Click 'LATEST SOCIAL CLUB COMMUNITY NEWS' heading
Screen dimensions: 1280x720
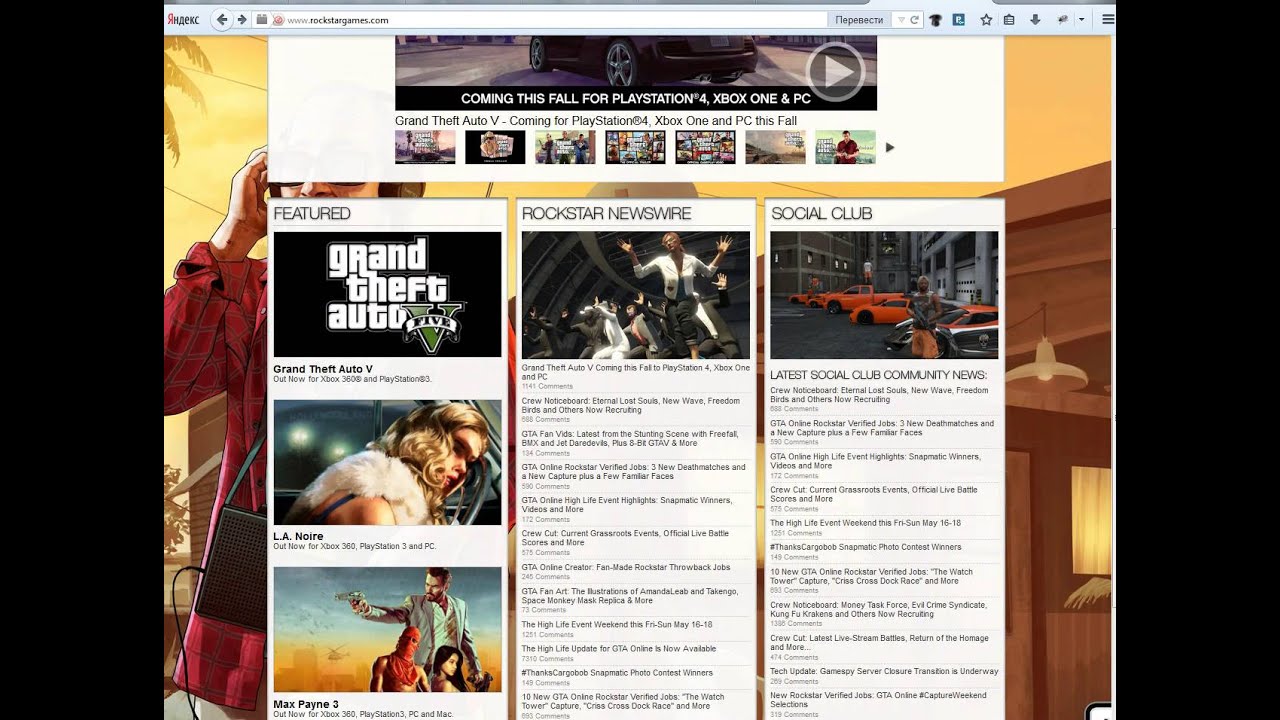[x=878, y=375]
